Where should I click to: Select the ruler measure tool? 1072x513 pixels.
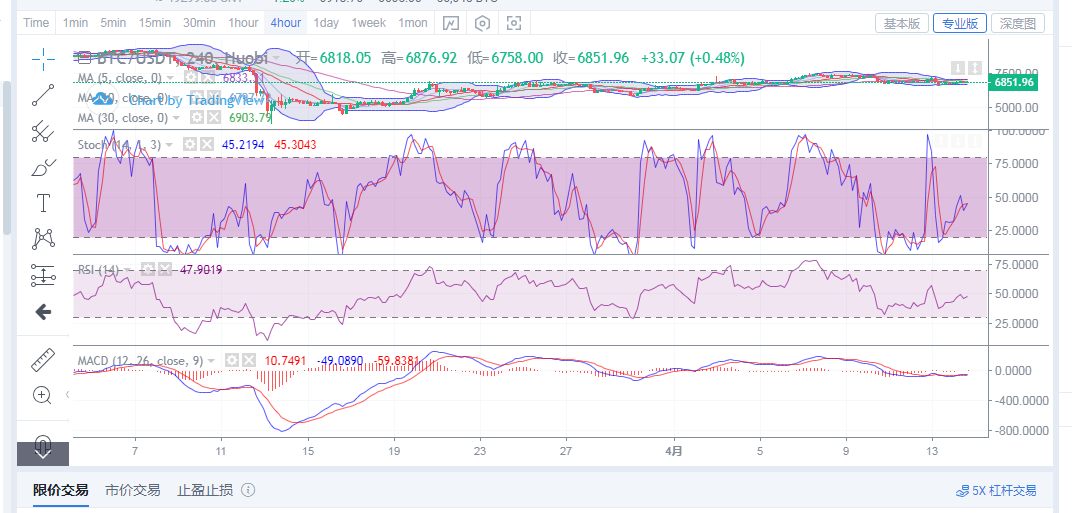[43, 359]
